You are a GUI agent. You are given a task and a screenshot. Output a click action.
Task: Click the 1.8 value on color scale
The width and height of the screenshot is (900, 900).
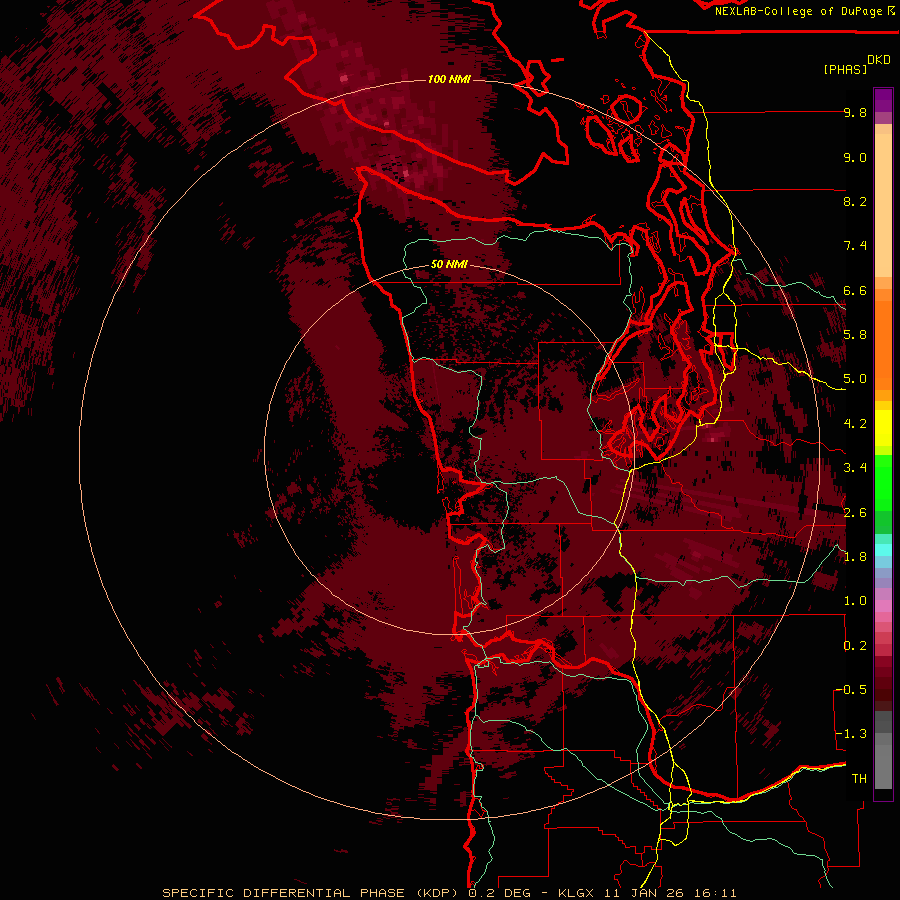[x=855, y=557]
